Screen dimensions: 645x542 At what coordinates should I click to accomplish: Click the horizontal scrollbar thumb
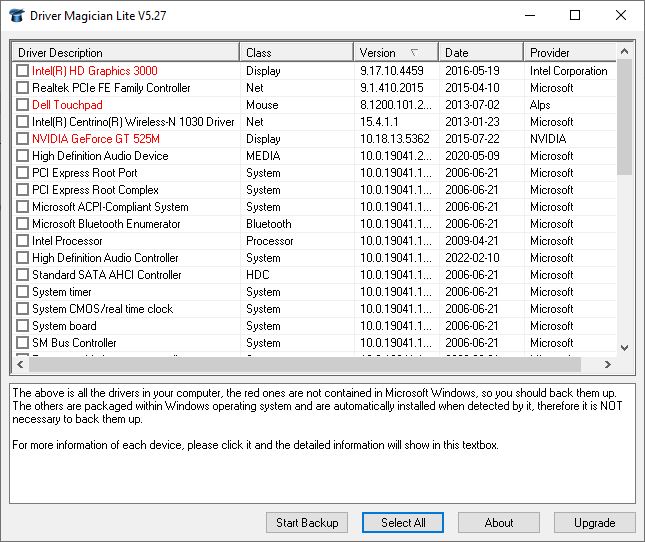pyautogui.click(x=305, y=364)
